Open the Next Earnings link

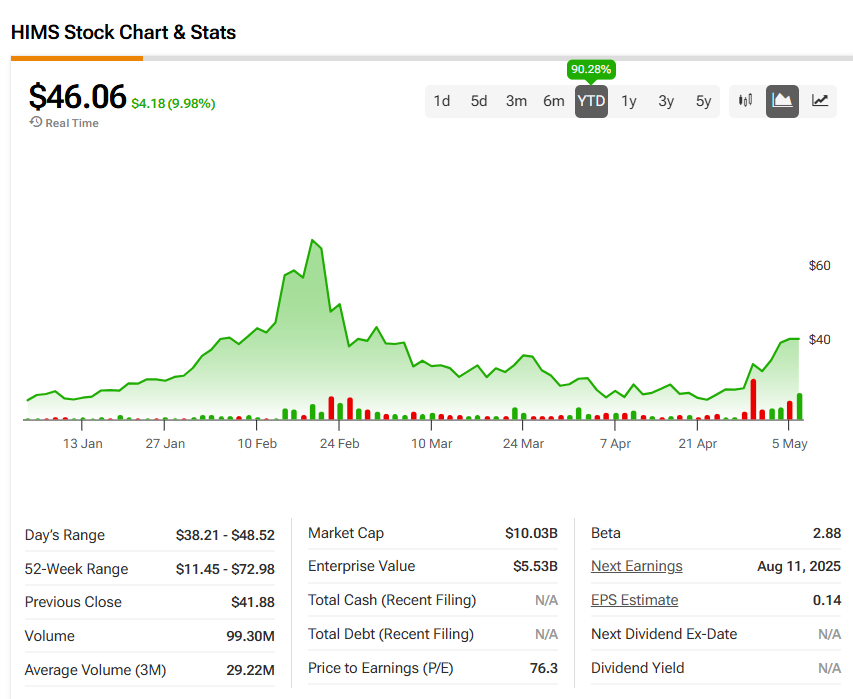tap(636, 566)
